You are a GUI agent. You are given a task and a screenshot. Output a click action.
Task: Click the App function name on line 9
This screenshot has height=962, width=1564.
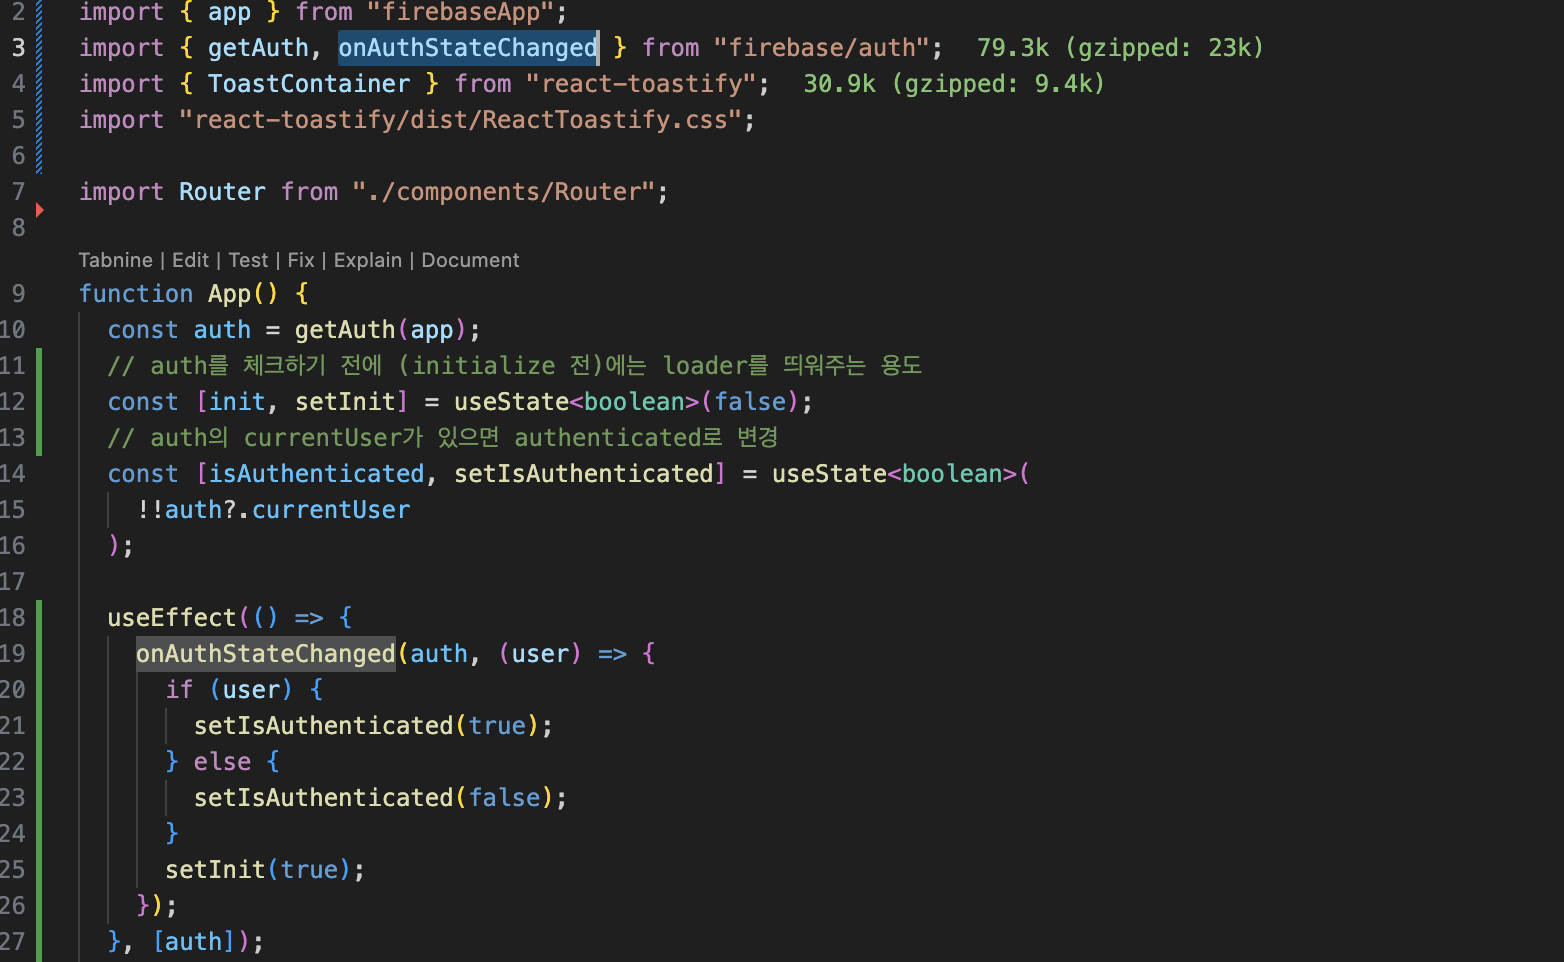(x=229, y=294)
